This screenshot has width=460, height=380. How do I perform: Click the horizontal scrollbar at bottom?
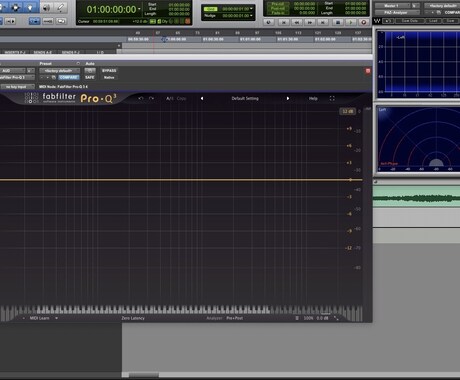click(144, 375)
